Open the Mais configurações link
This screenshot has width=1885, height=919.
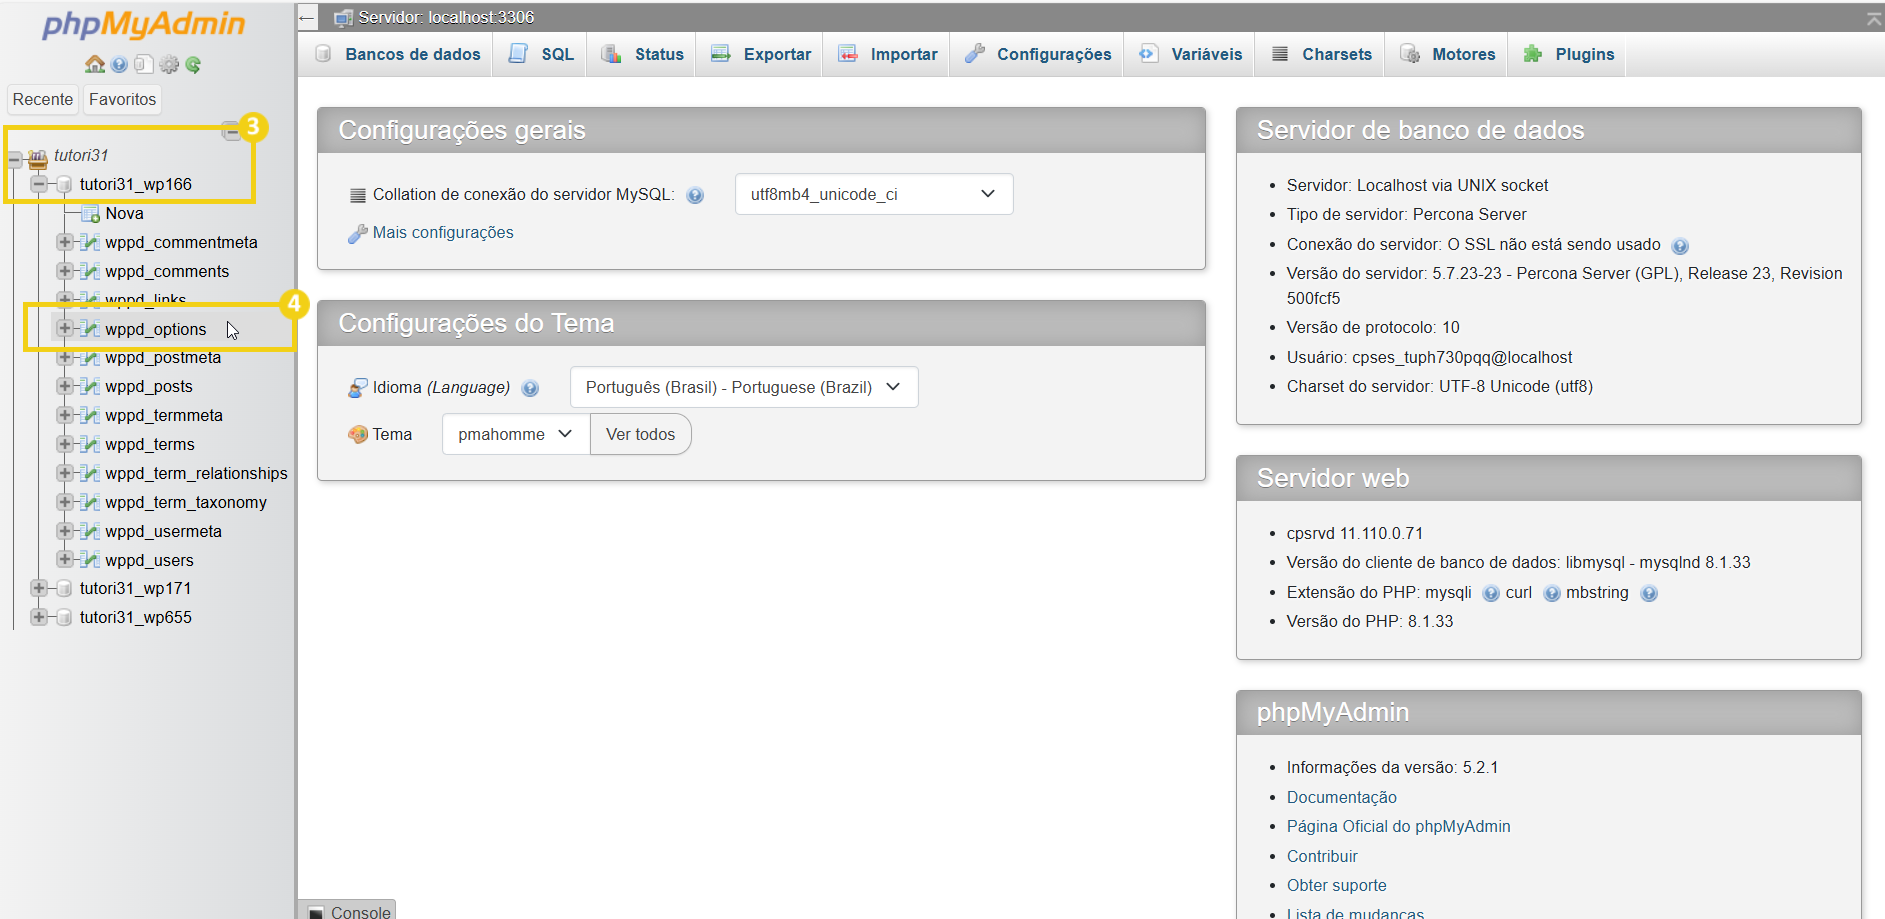(x=443, y=233)
